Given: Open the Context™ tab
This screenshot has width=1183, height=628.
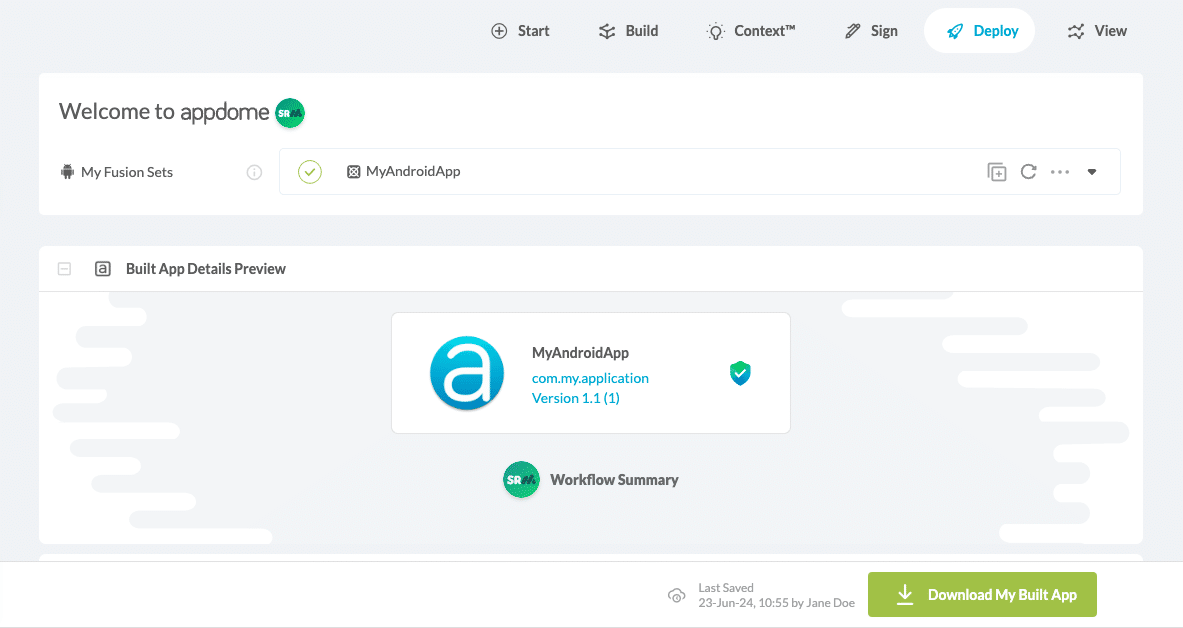Looking at the screenshot, I should coord(751,31).
